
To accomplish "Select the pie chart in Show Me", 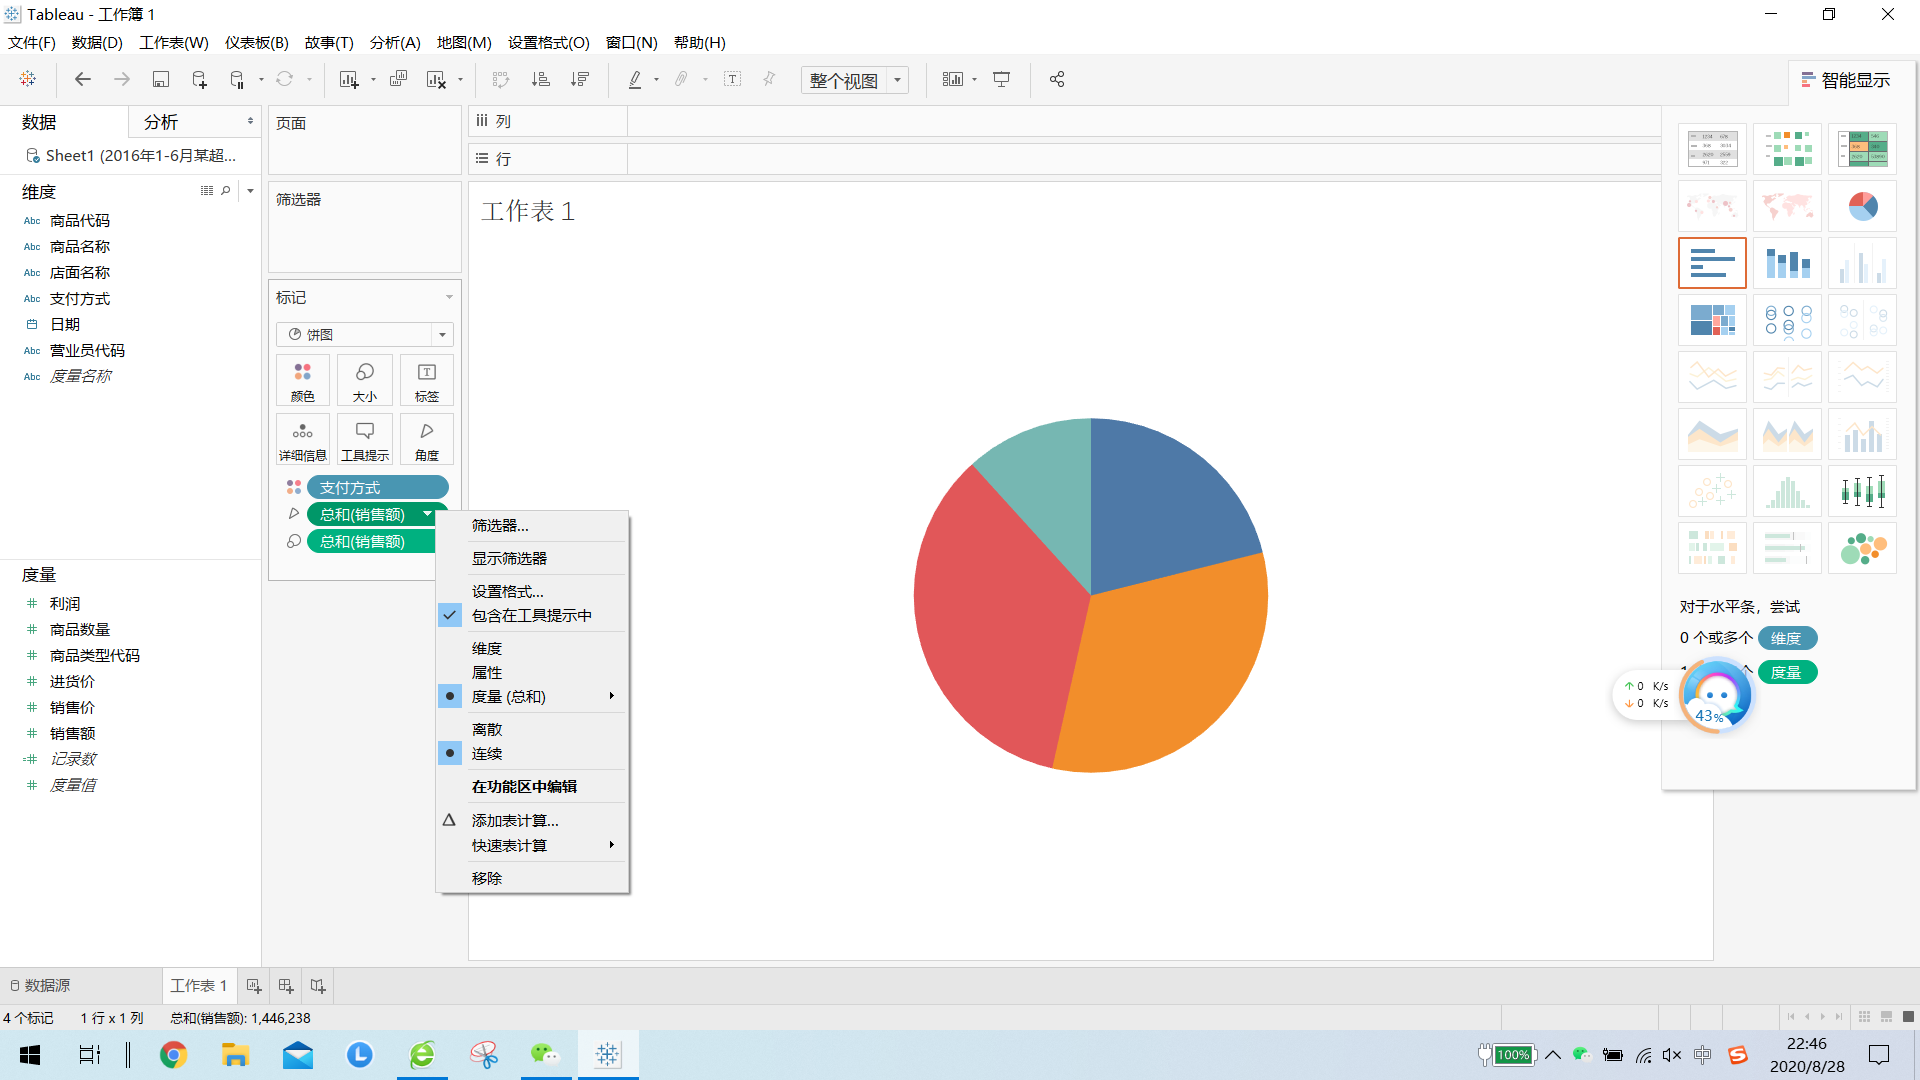I will 1862,206.
